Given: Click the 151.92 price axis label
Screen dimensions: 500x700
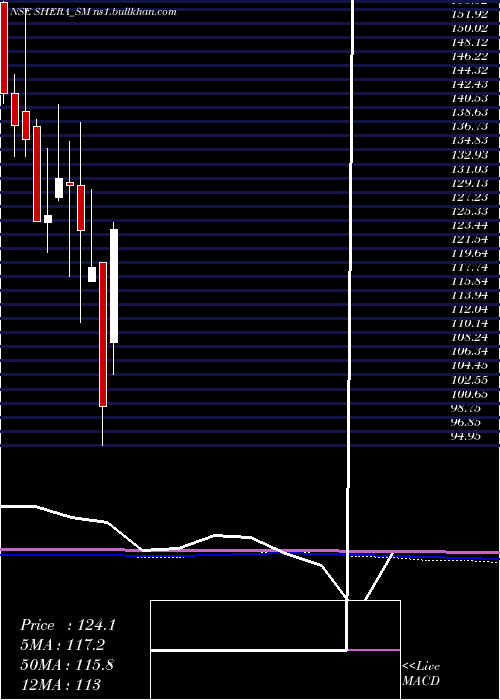Looking at the screenshot, I should click(x=469, y=14).
